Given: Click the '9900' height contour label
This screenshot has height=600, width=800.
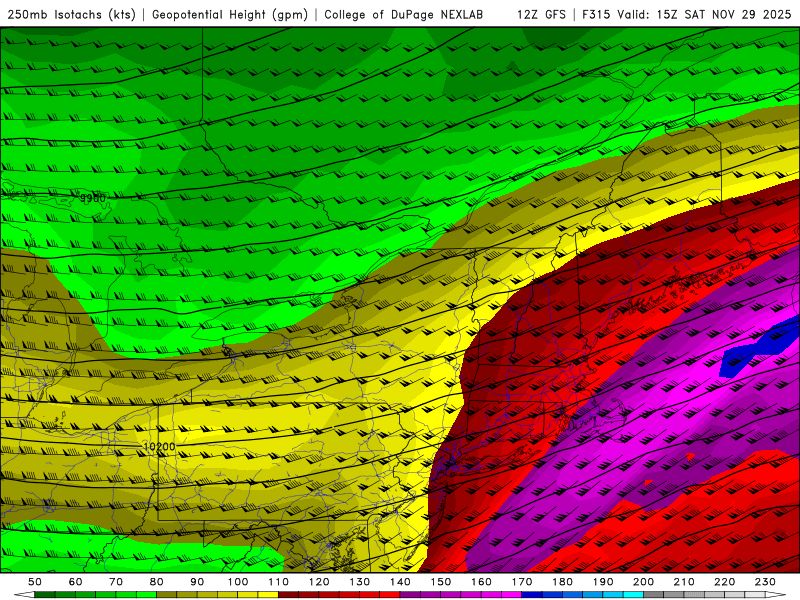Looking at the screenshot, I should tap(93, 198).
